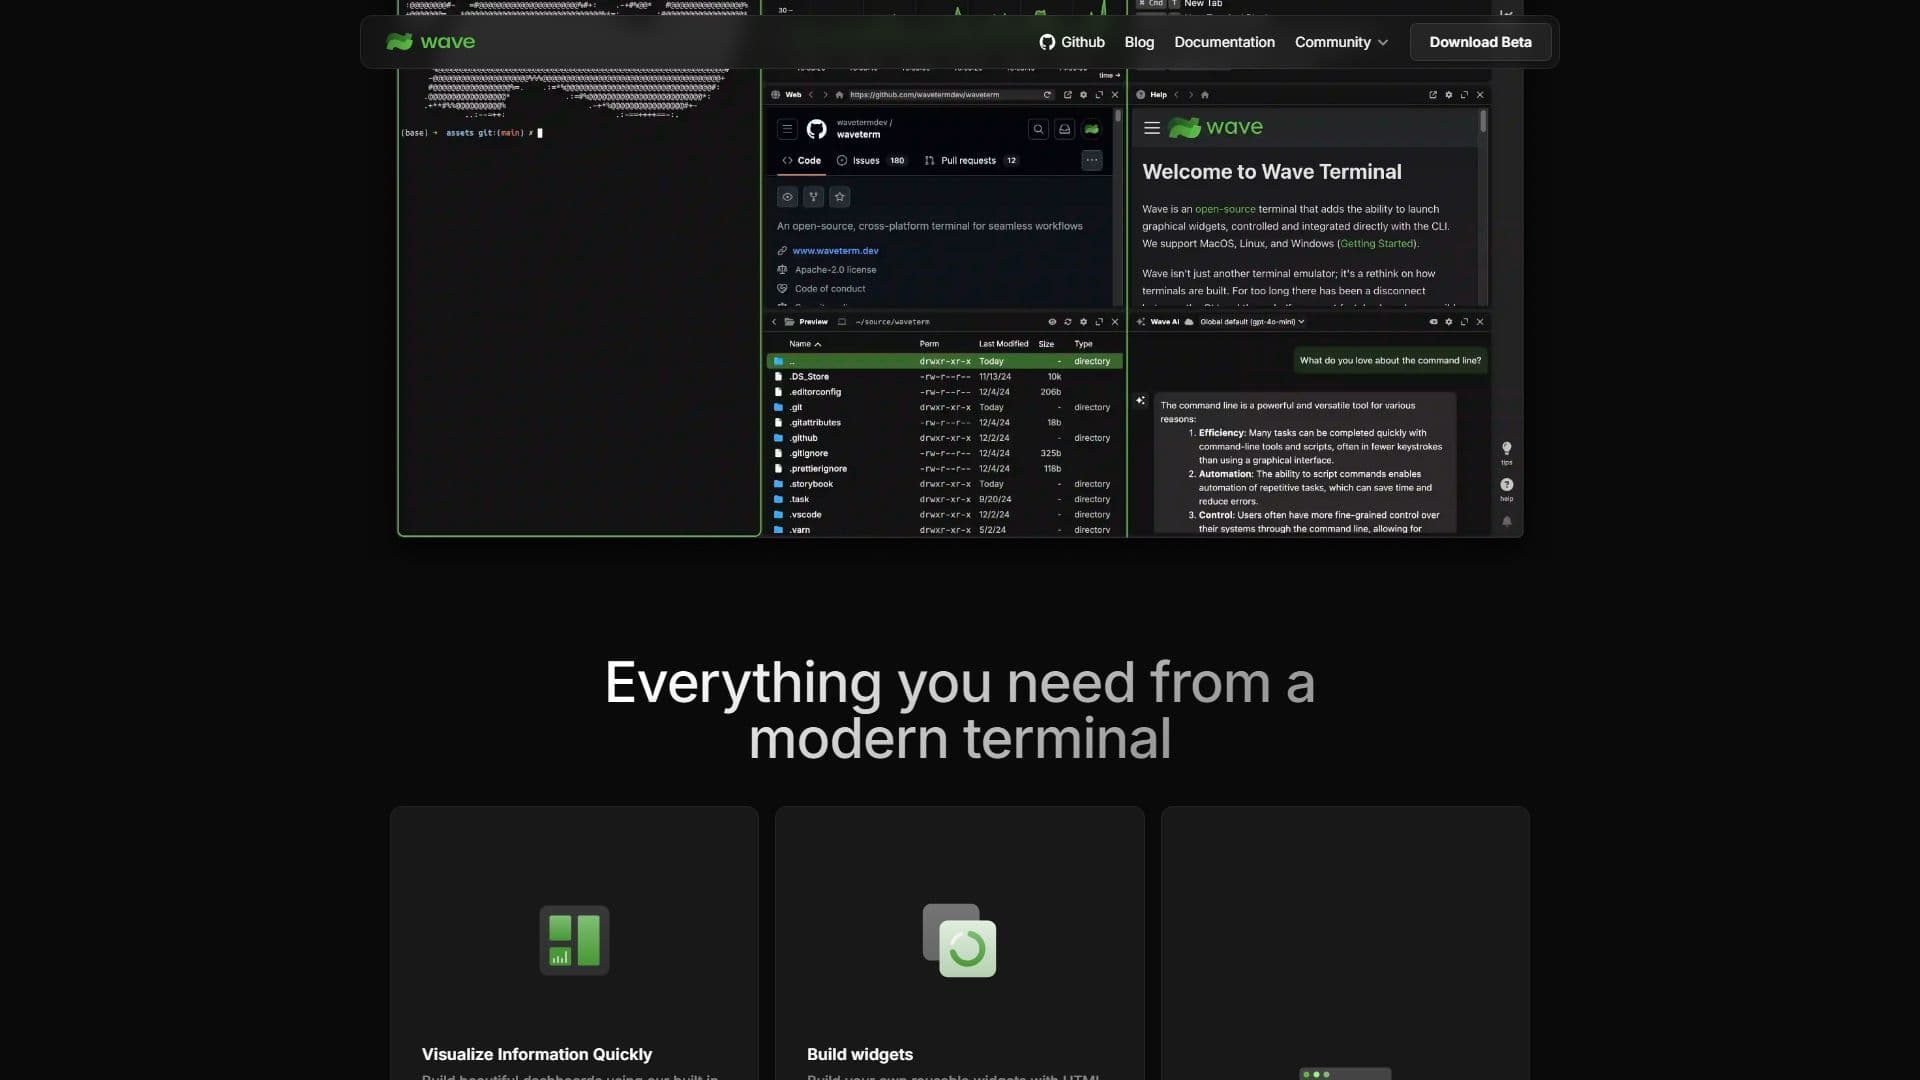Open the Preview block settings gear

[1083, 322]
